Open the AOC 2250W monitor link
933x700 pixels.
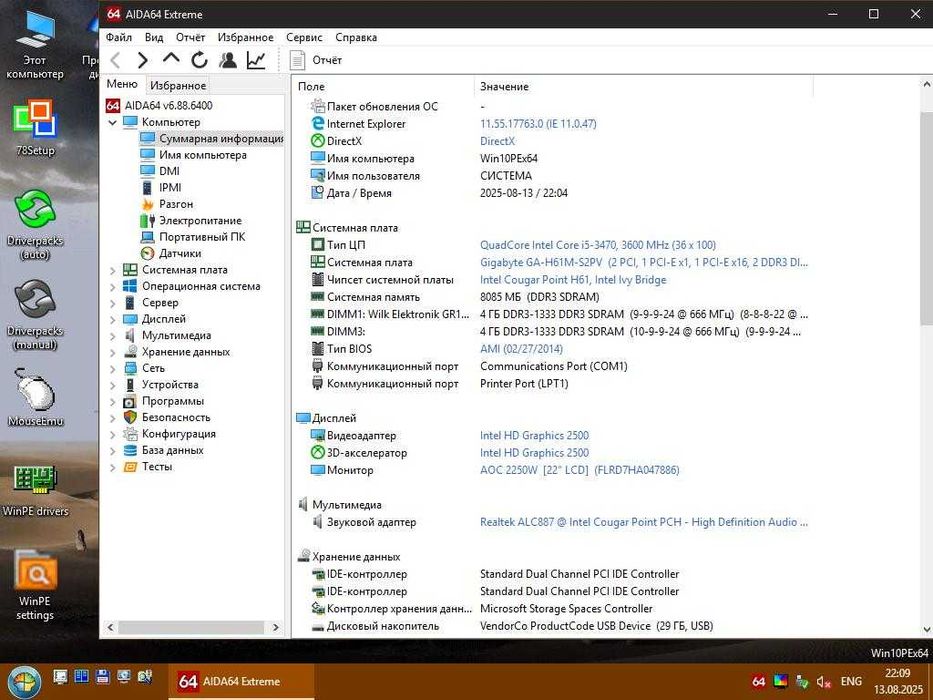click(x=580, y=470)
